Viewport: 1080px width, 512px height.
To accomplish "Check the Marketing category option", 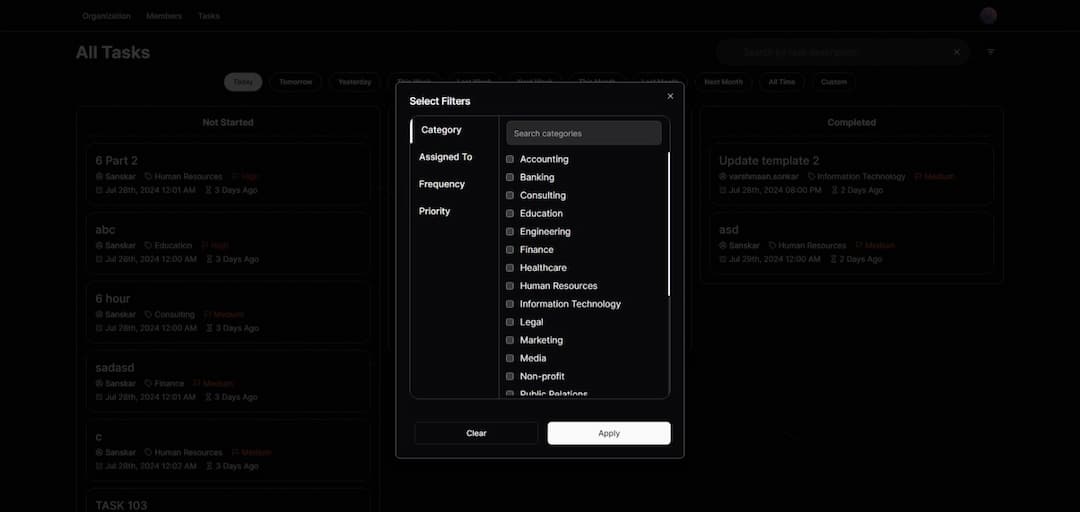I will click(510, 340).
